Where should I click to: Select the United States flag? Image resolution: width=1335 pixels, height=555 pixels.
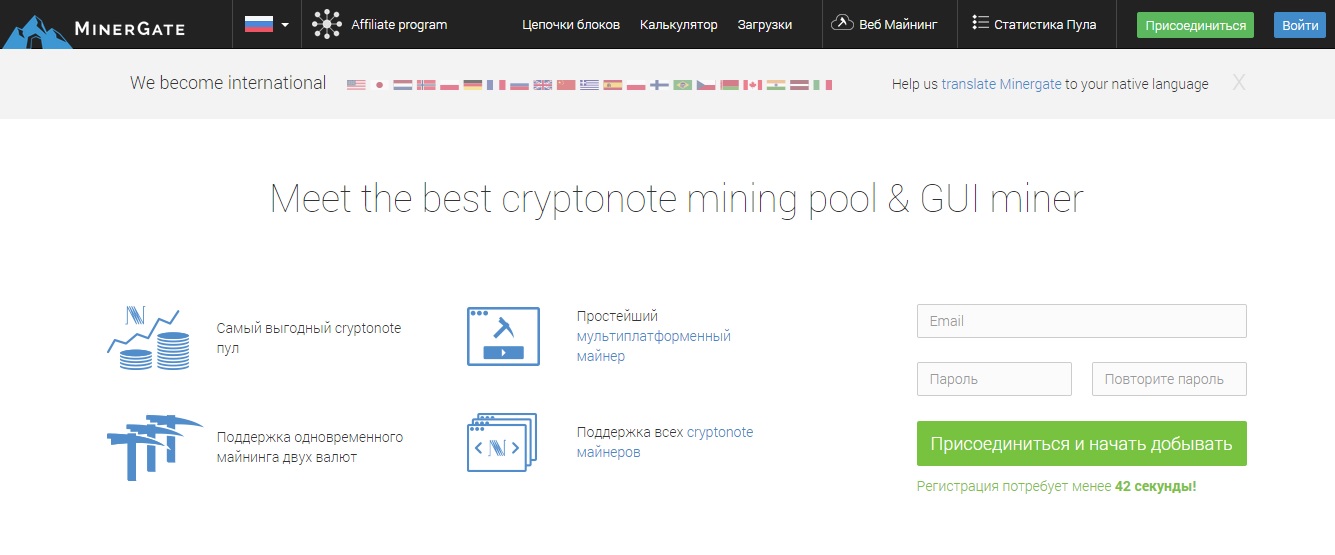[356, 85]
